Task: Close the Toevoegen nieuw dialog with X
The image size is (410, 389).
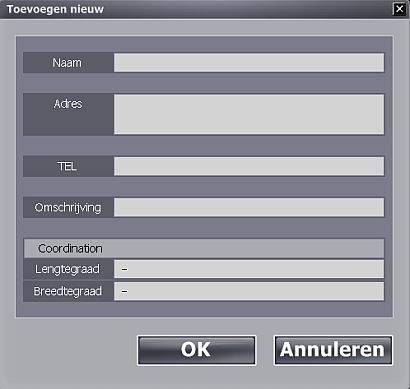Action: pos(399,9)
